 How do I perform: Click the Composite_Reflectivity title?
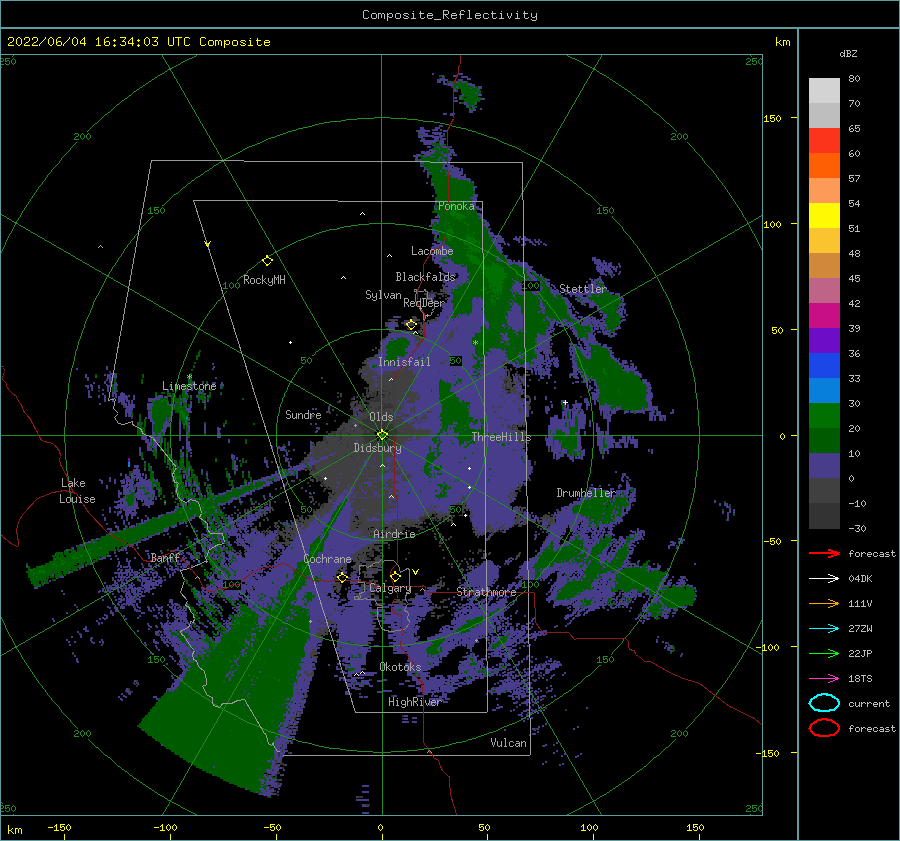pyautogui.click(x=449, y=15)
